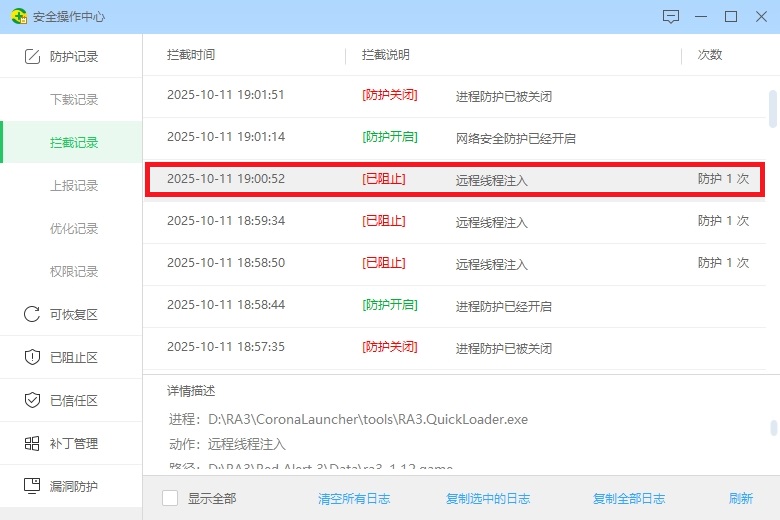Screen dimensions: 780x520
Task: Click 复制选中的日志 link
Action: point(487,499)
